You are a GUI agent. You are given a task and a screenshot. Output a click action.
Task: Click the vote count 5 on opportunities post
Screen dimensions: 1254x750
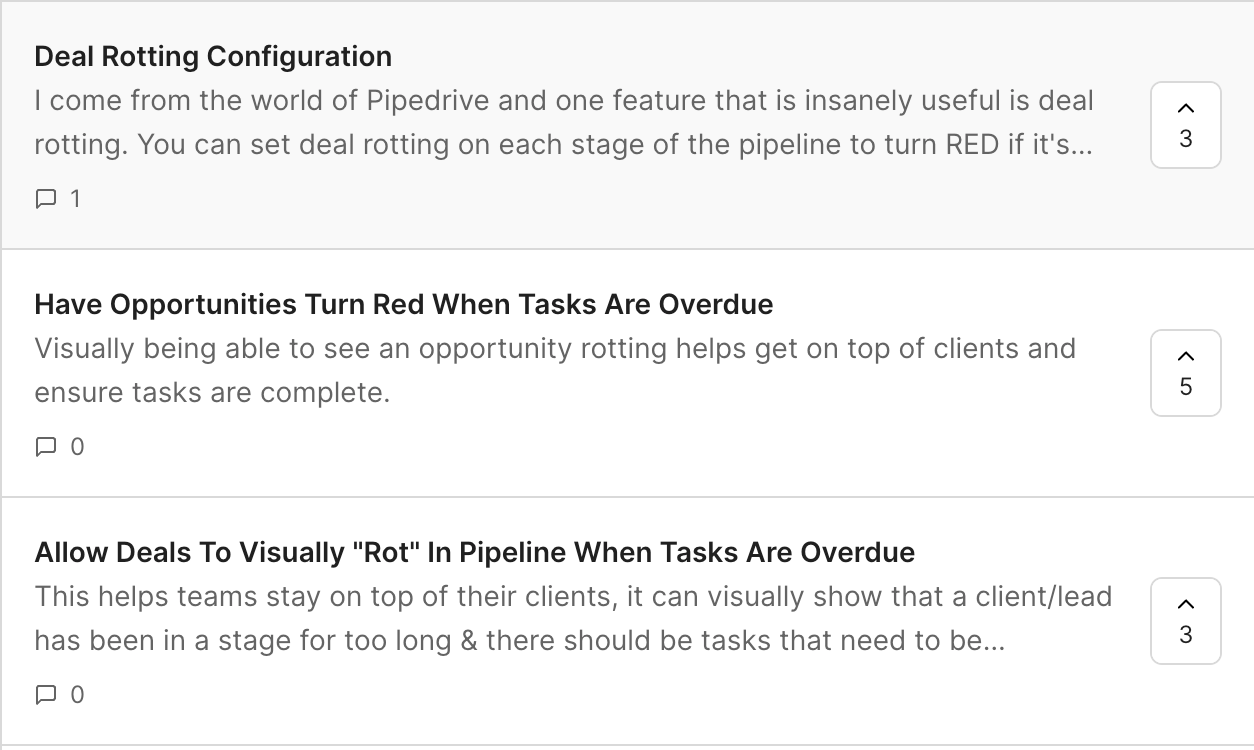(x=1186, y=387)
